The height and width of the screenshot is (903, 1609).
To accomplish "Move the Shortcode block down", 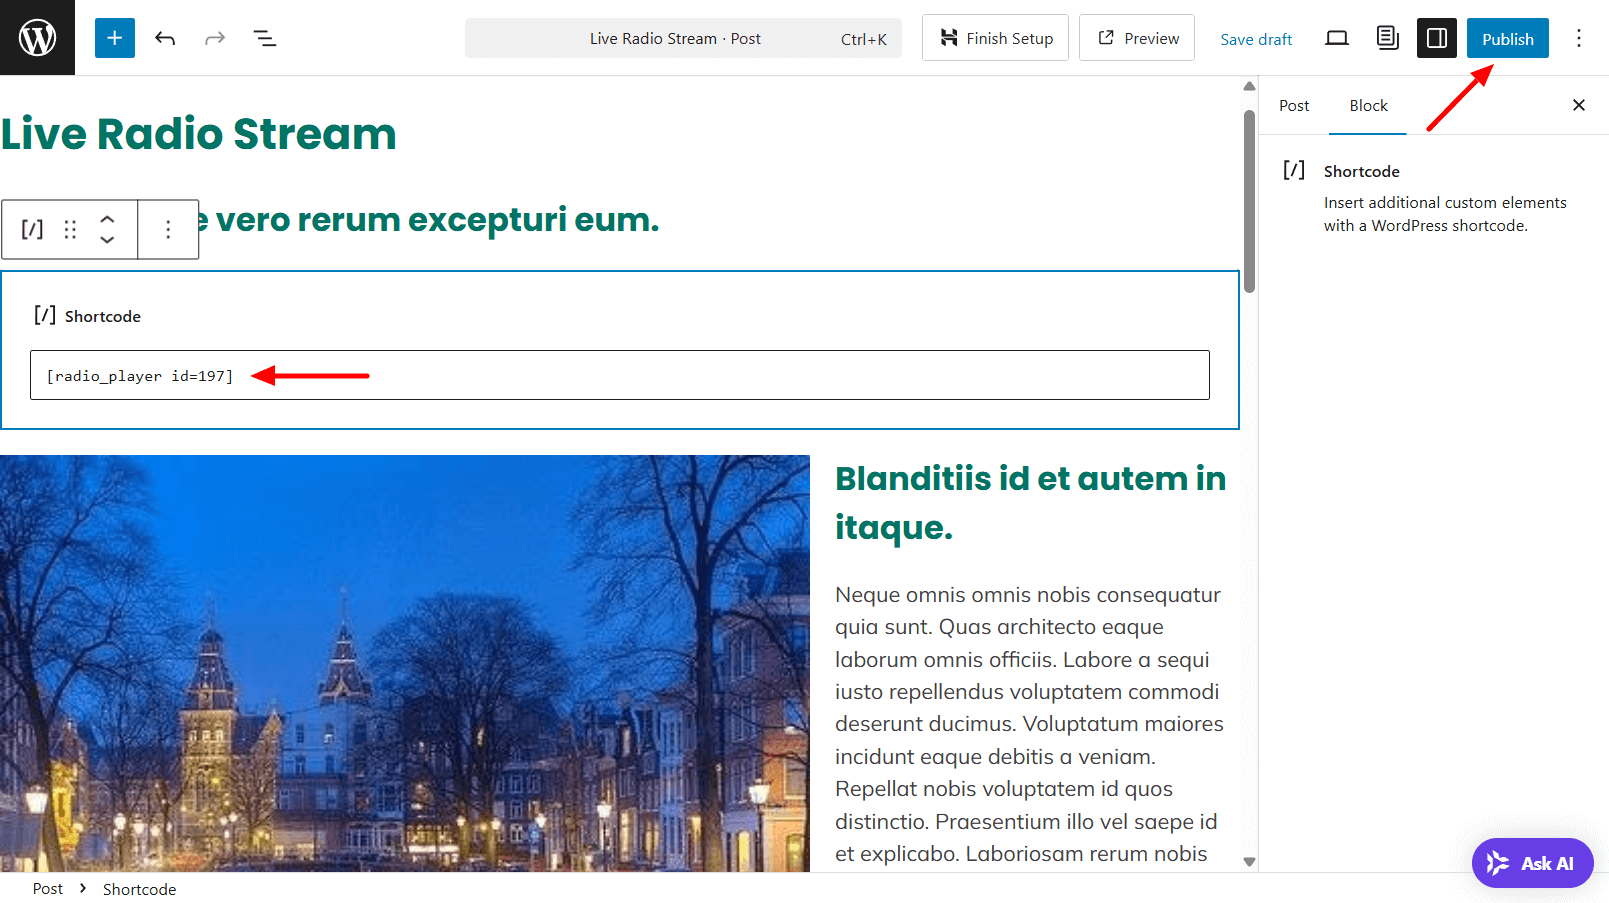I will pyautogui.click(x=107, y=240).
